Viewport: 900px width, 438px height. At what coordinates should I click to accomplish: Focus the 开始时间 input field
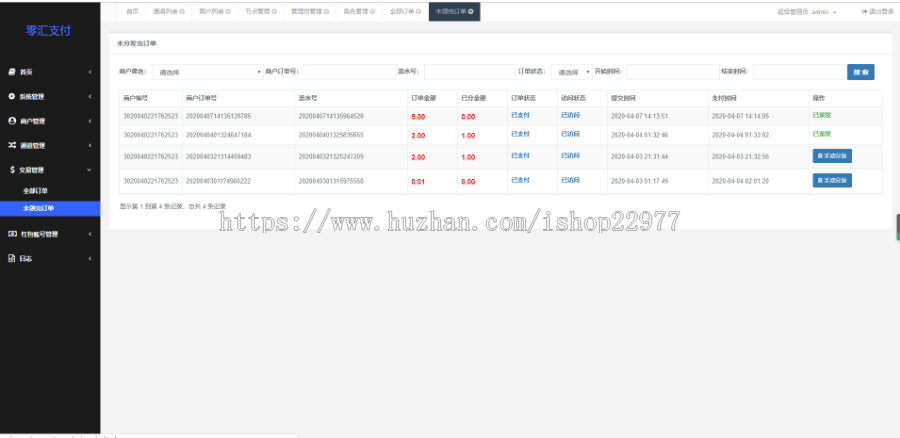pyautogui.click(x=673, y=72)
